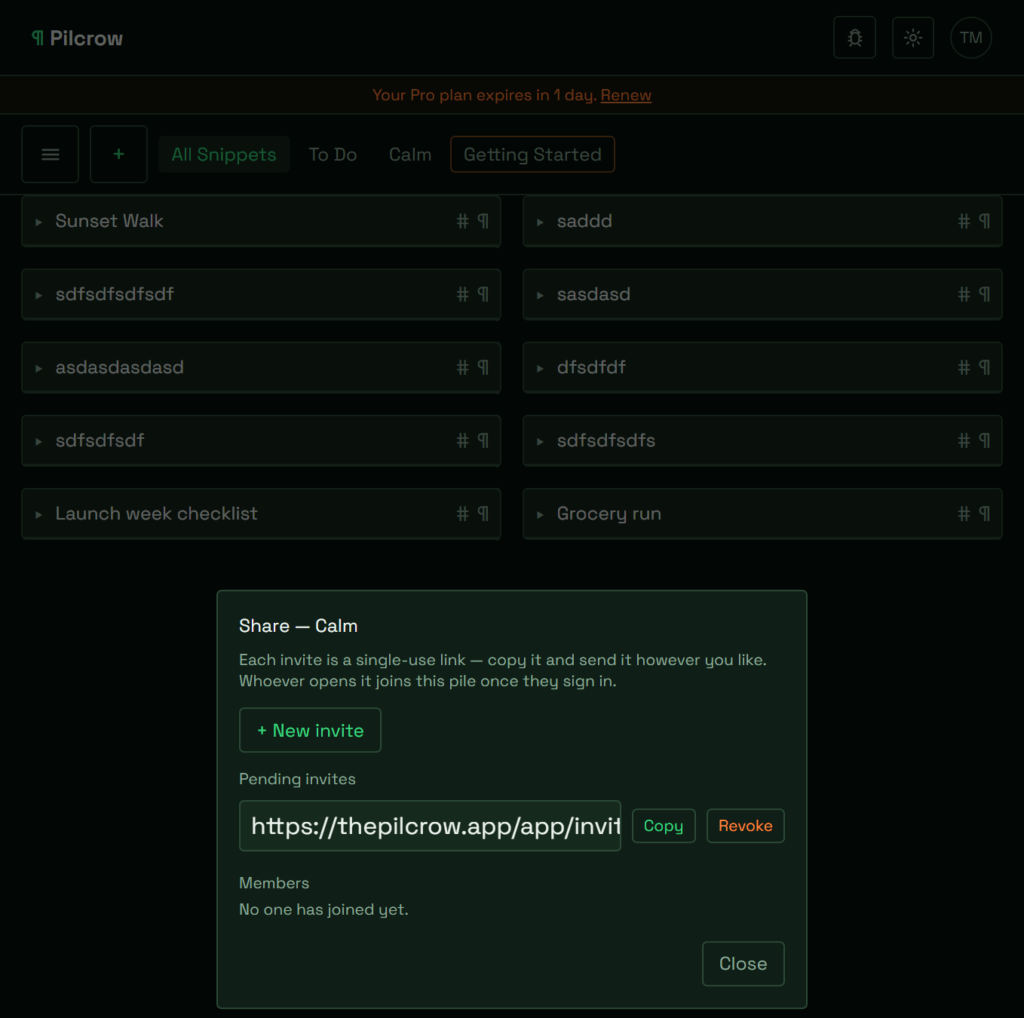Click hash icon on Sunset Walk
The image size is (1024, 1018).
pyautogui.click(x=462, y=221)
